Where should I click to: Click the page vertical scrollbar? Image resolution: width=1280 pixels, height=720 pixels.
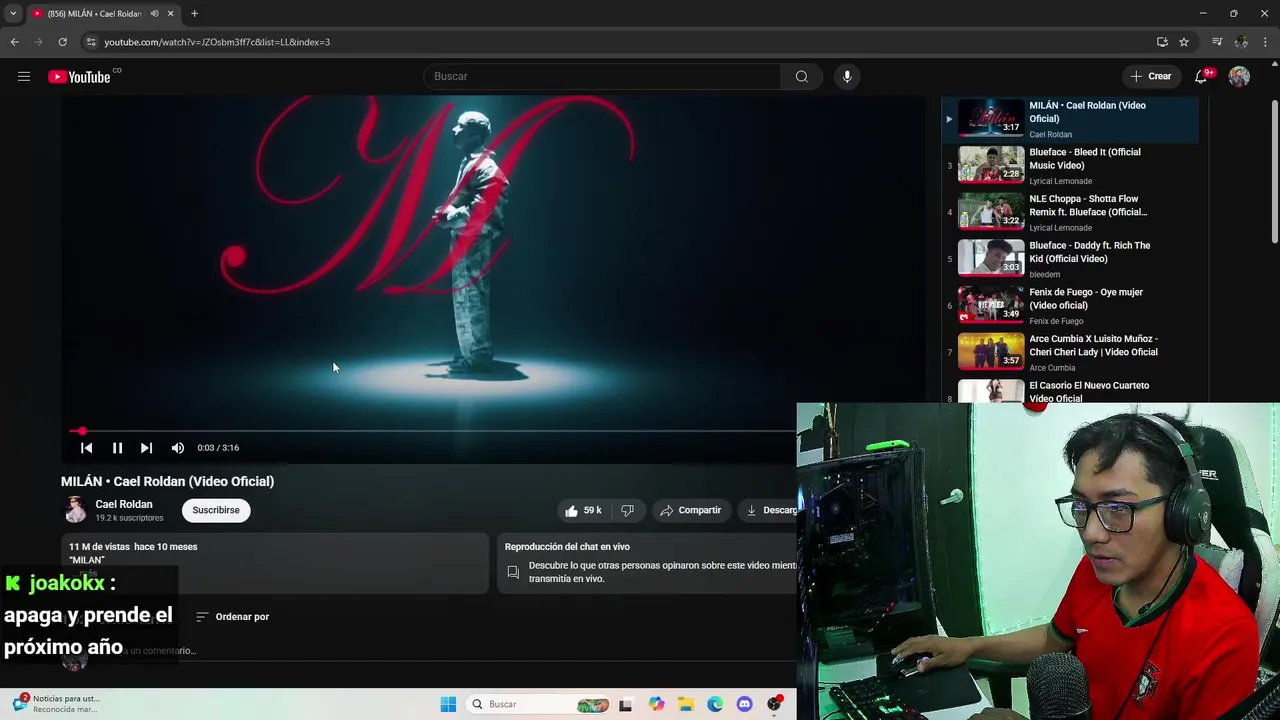[x=1274, y=170]
